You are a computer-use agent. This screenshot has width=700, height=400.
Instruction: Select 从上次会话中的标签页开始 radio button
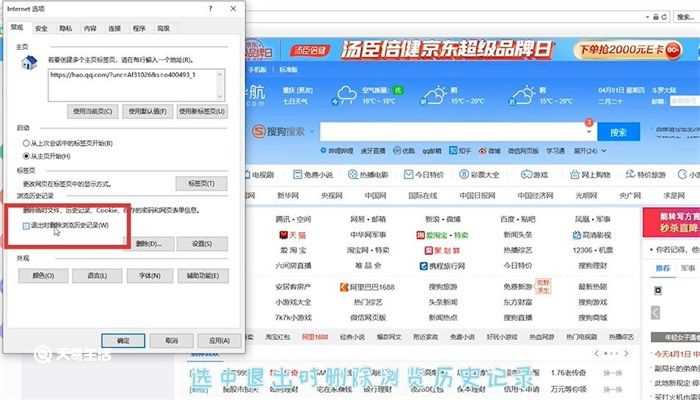pyautogui.click(x=26, y=143)
